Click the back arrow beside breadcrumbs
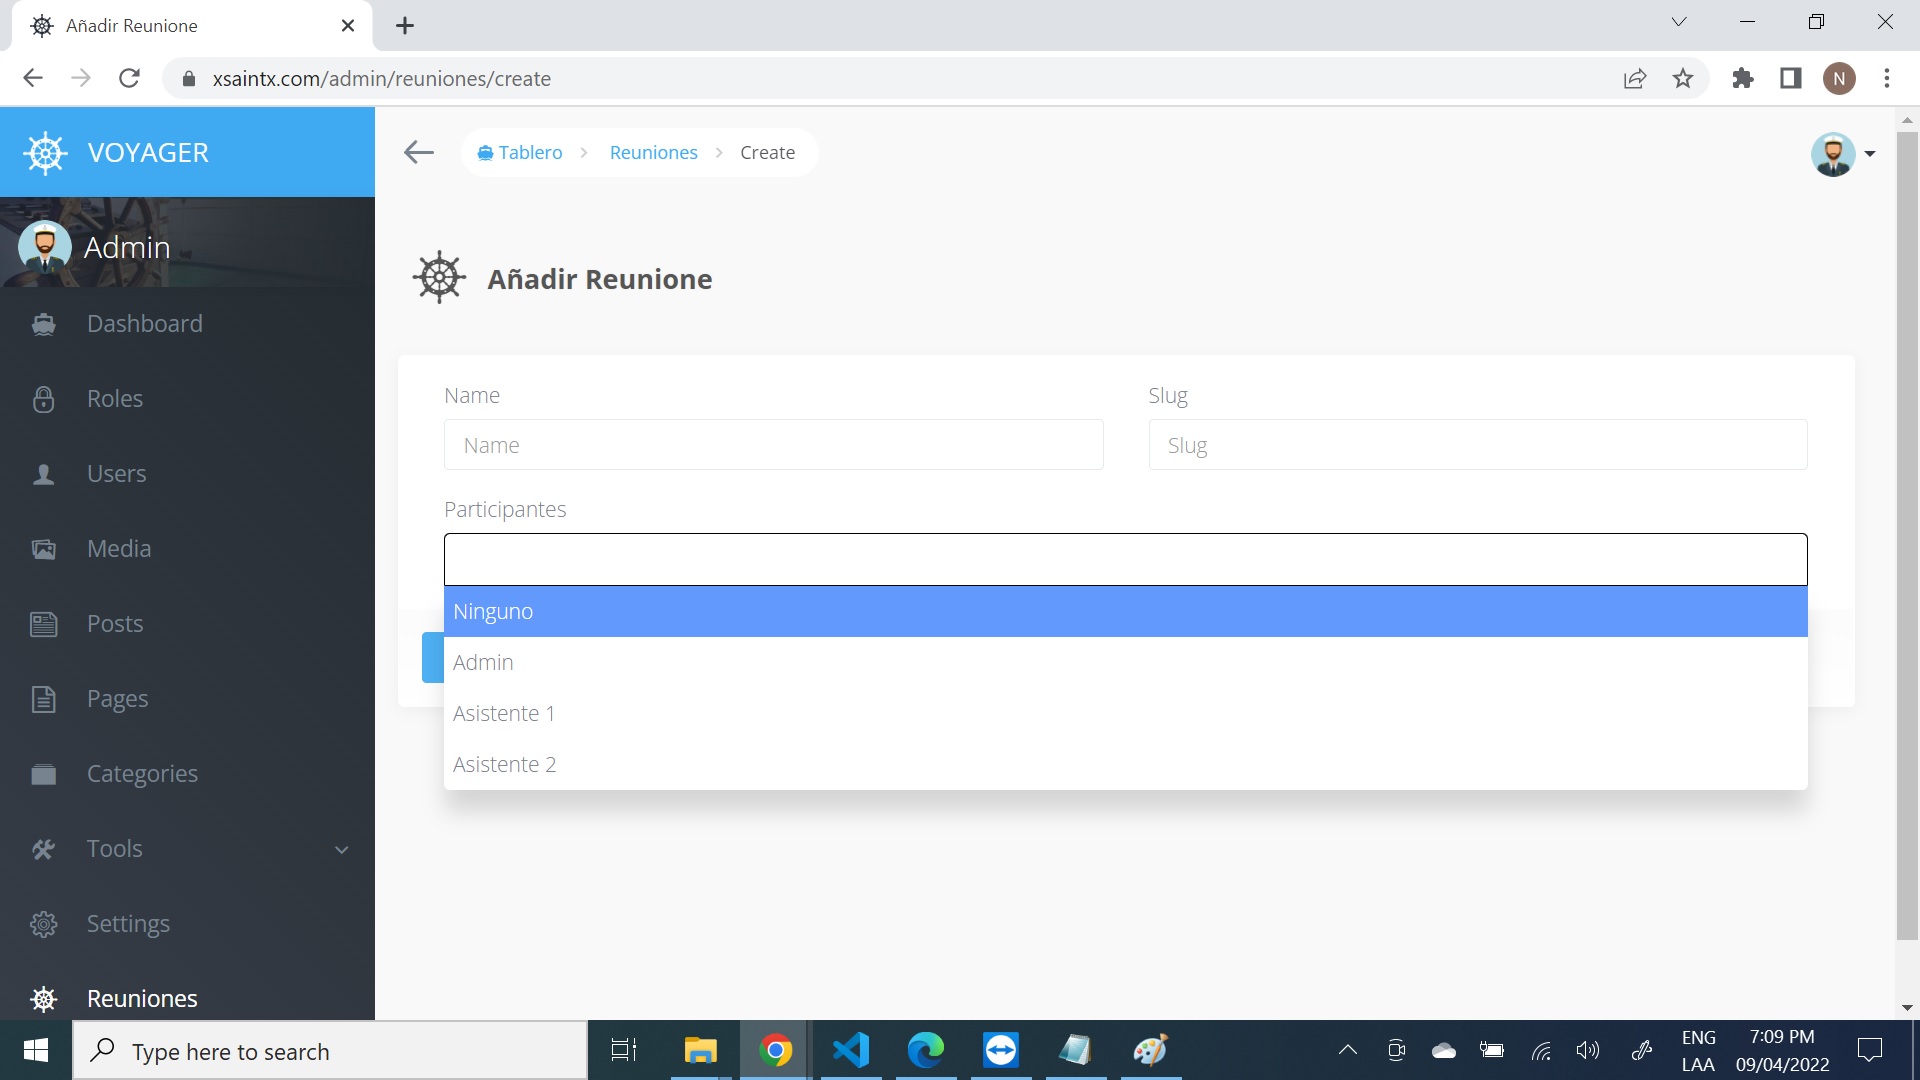The image size is (1920, 1080). click(418, 152)
